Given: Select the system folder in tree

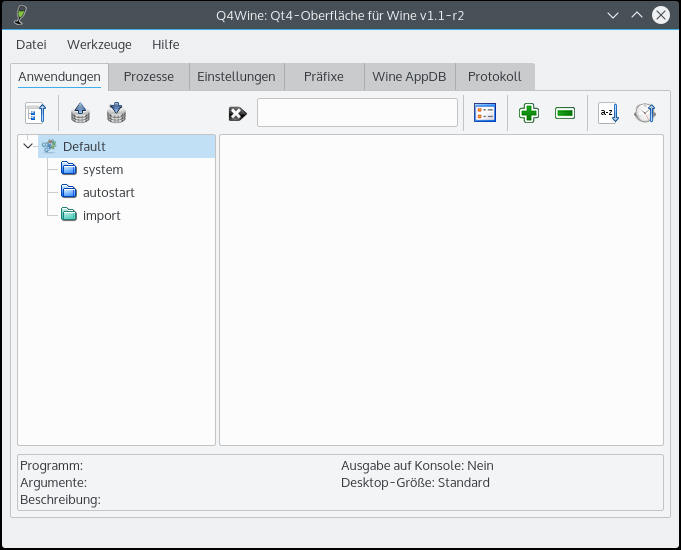Looking at the screenshot, I should 102,169.
